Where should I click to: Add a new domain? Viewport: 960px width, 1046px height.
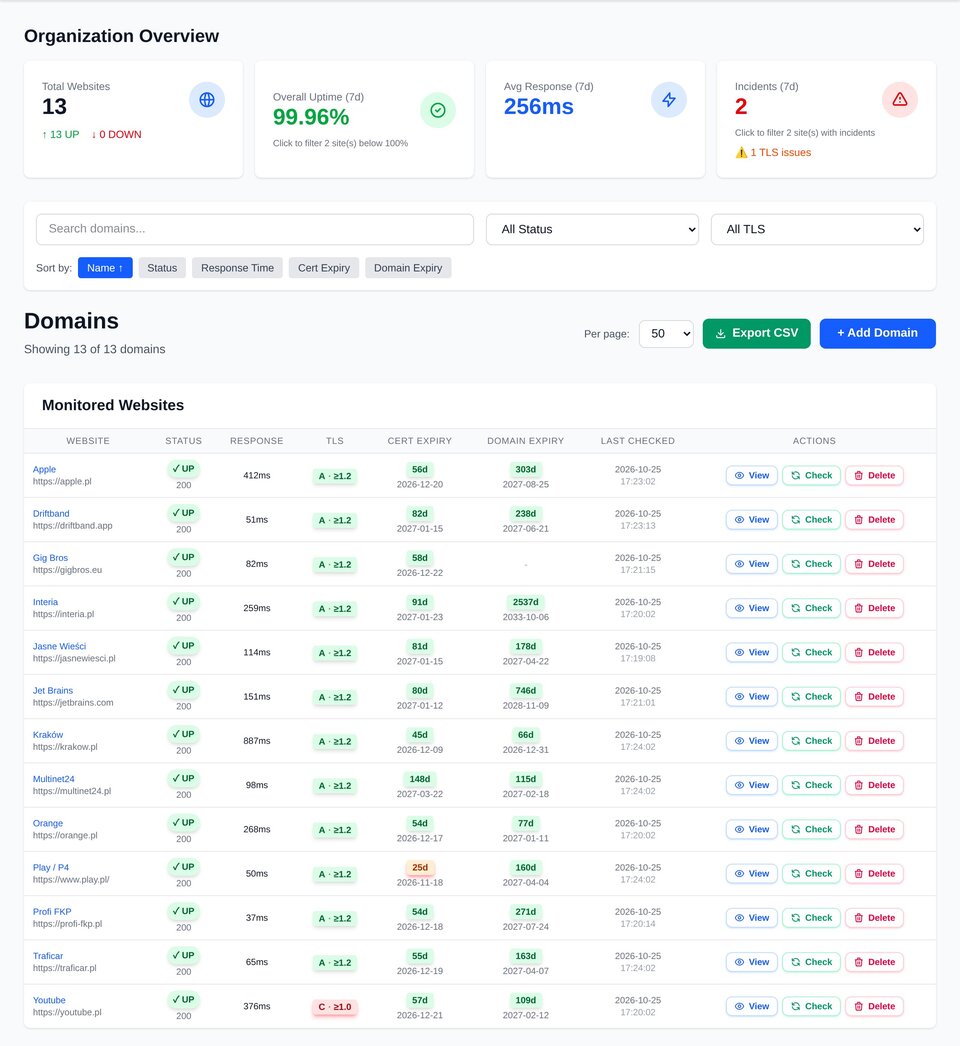click(x=877, y=333)
